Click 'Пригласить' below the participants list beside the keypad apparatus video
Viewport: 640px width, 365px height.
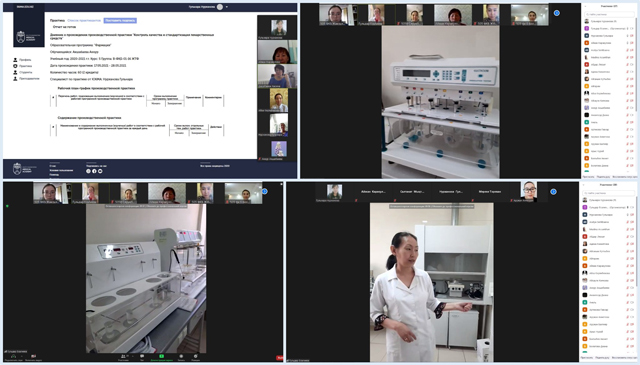[588, 177]
